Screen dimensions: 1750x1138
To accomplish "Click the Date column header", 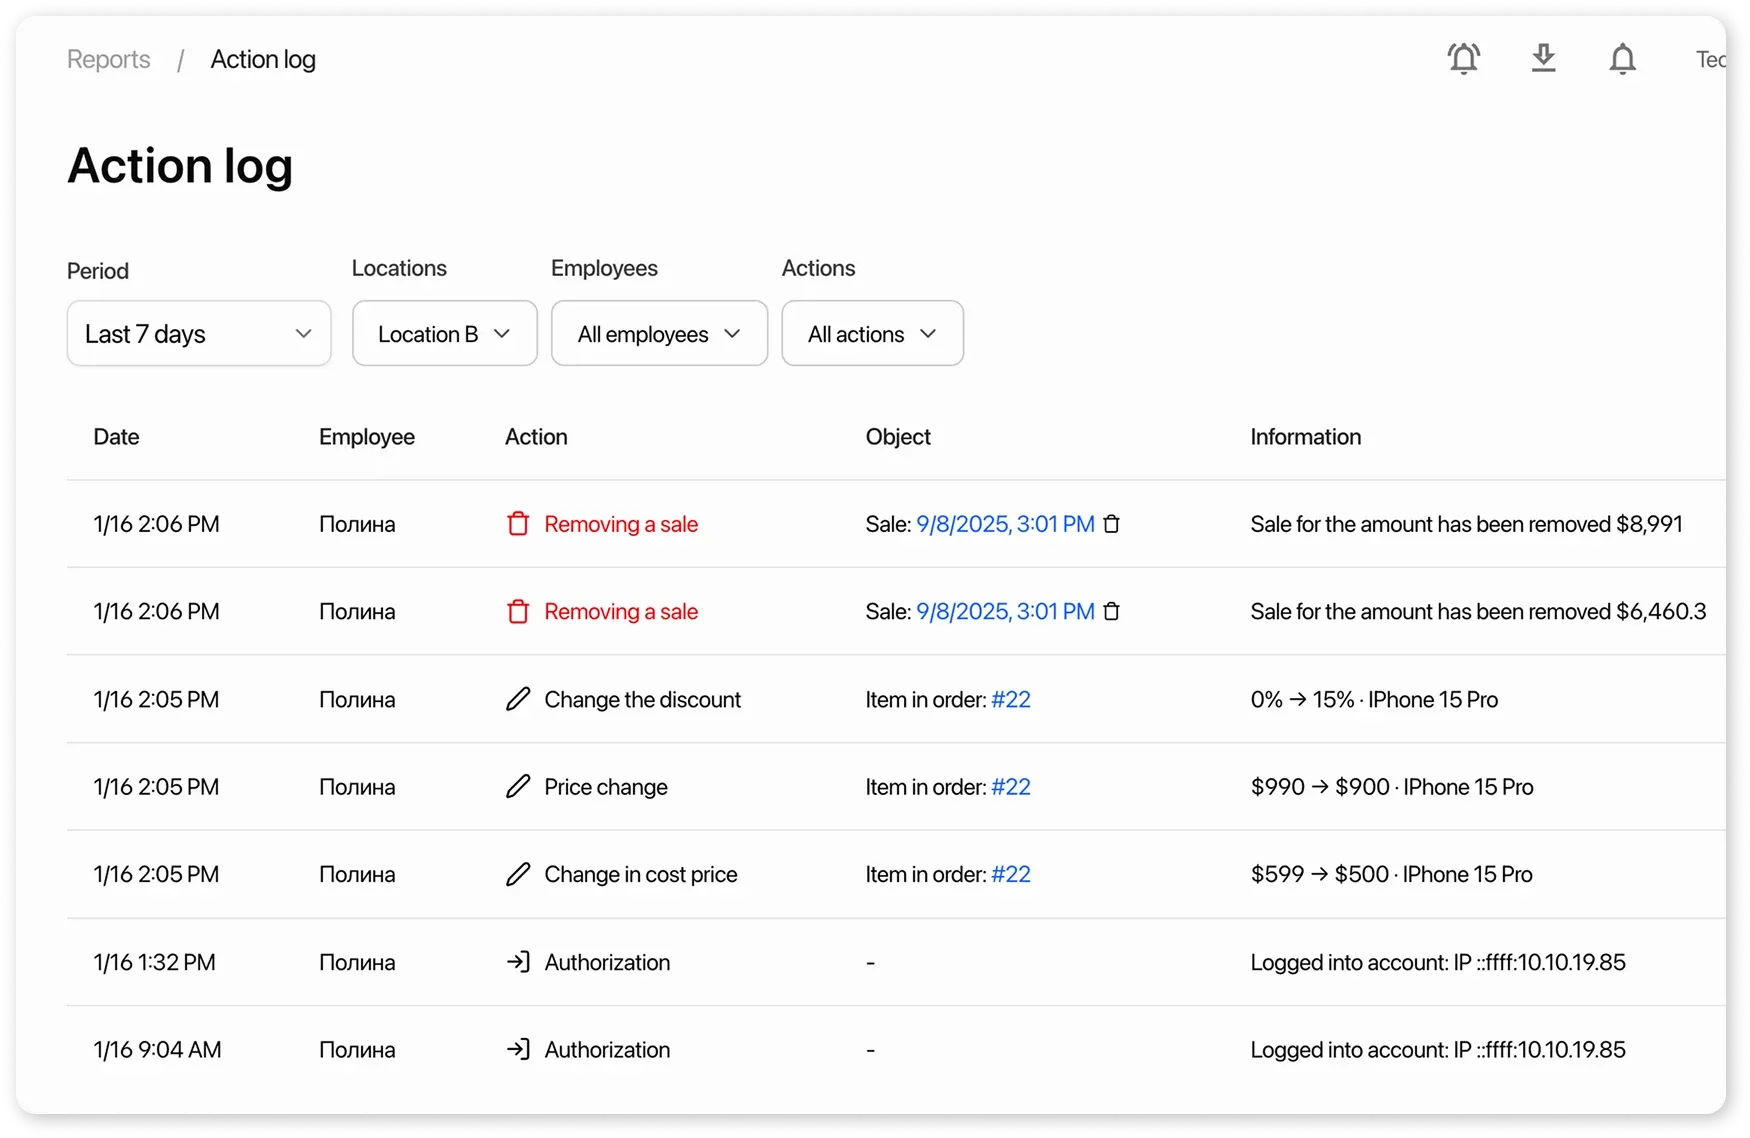I will coord(116,437).
